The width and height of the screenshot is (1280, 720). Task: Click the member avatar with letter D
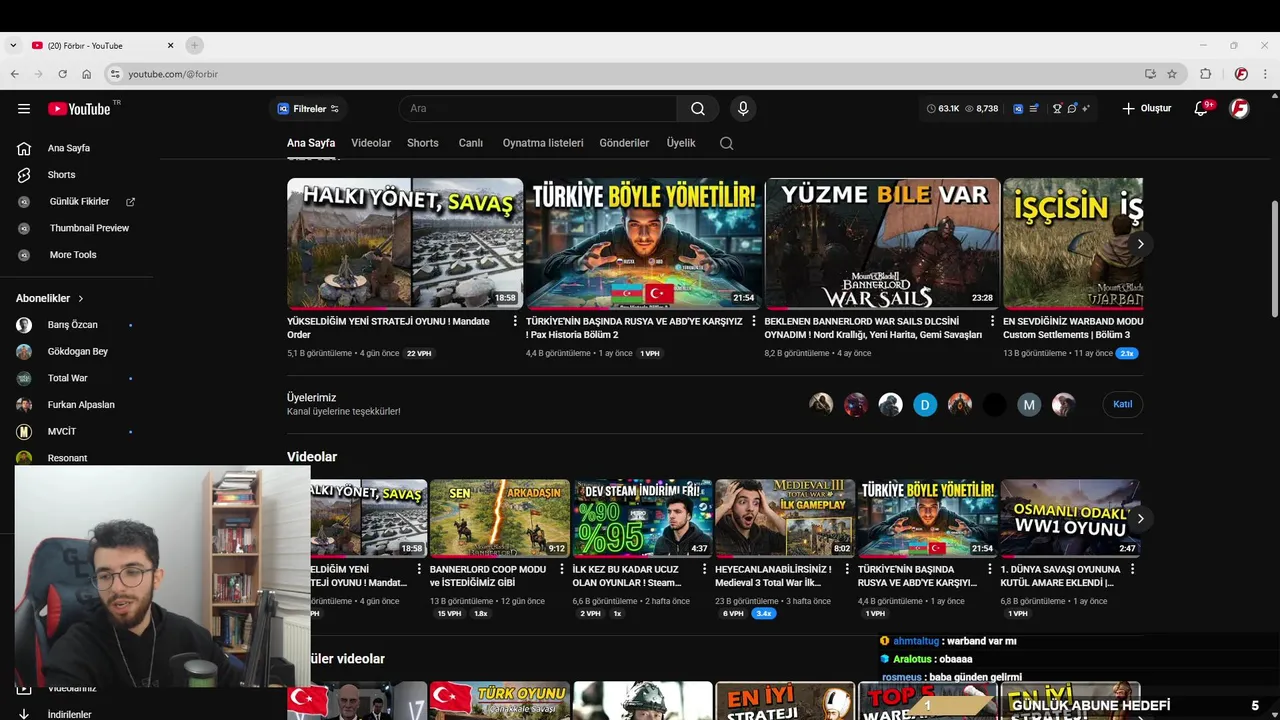(925, 404)
